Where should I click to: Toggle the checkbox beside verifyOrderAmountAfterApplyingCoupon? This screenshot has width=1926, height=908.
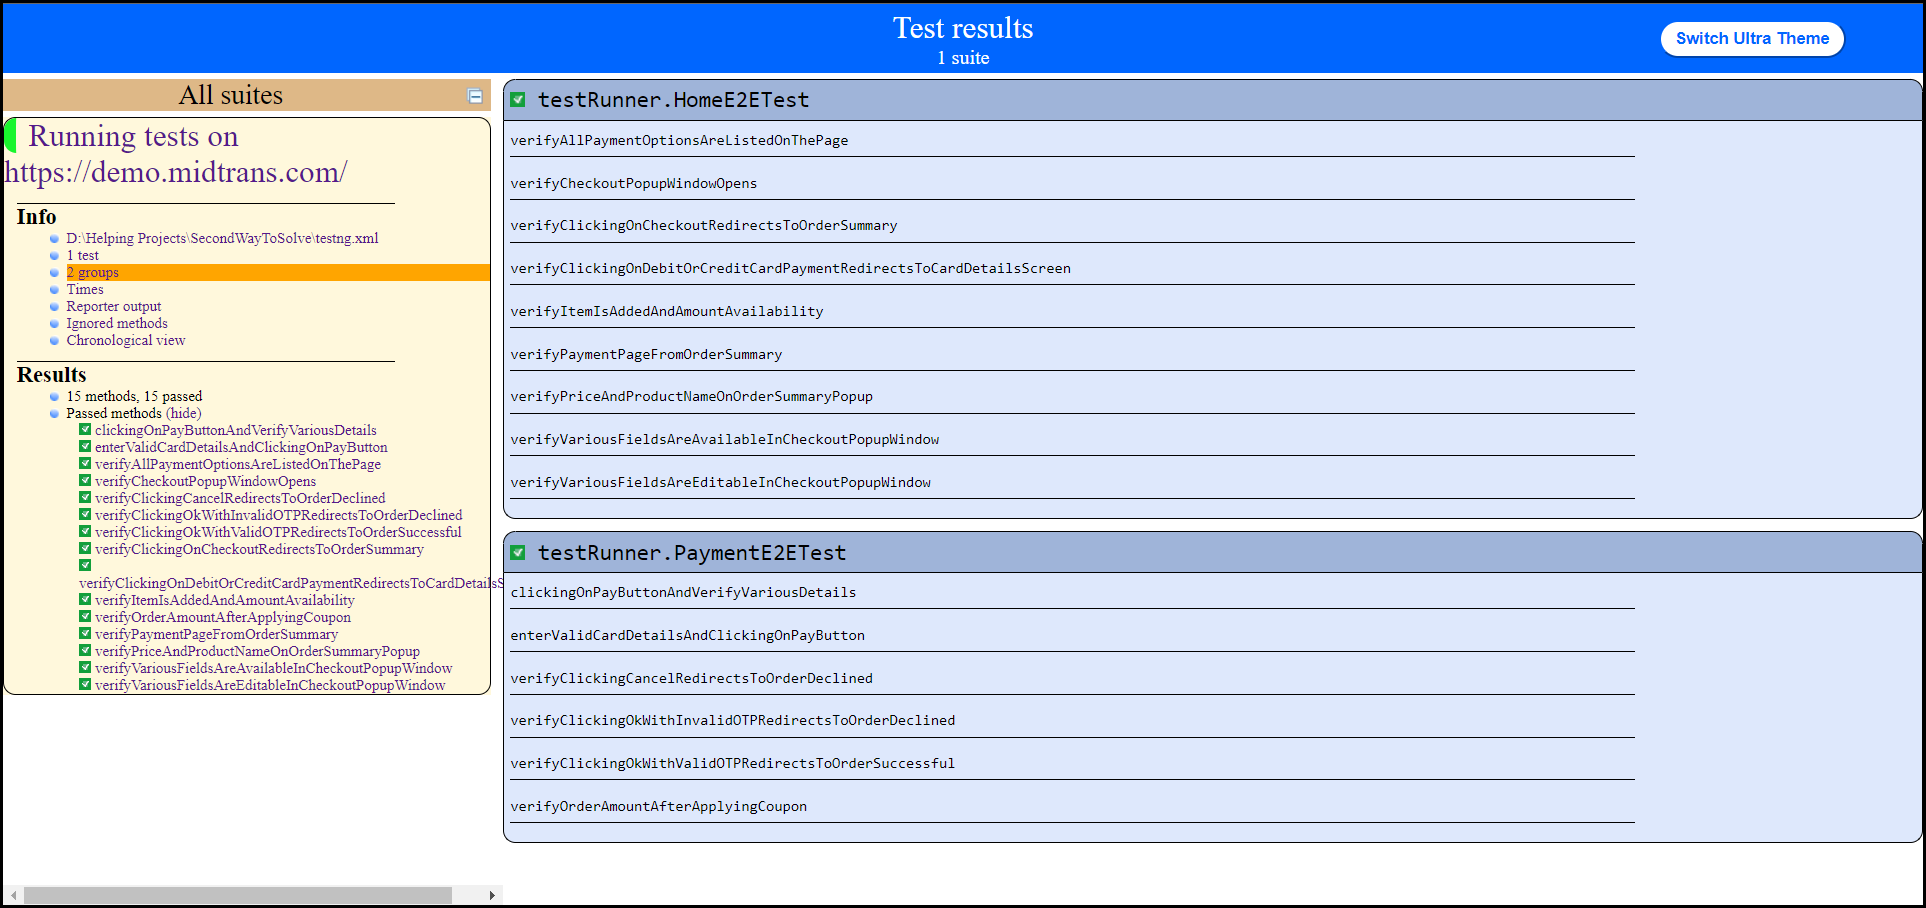coord(85,617)
